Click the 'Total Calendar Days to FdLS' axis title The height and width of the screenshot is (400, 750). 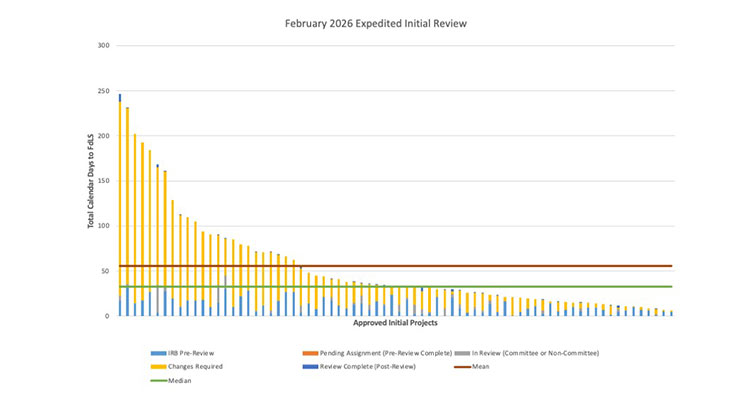(90, 181)
